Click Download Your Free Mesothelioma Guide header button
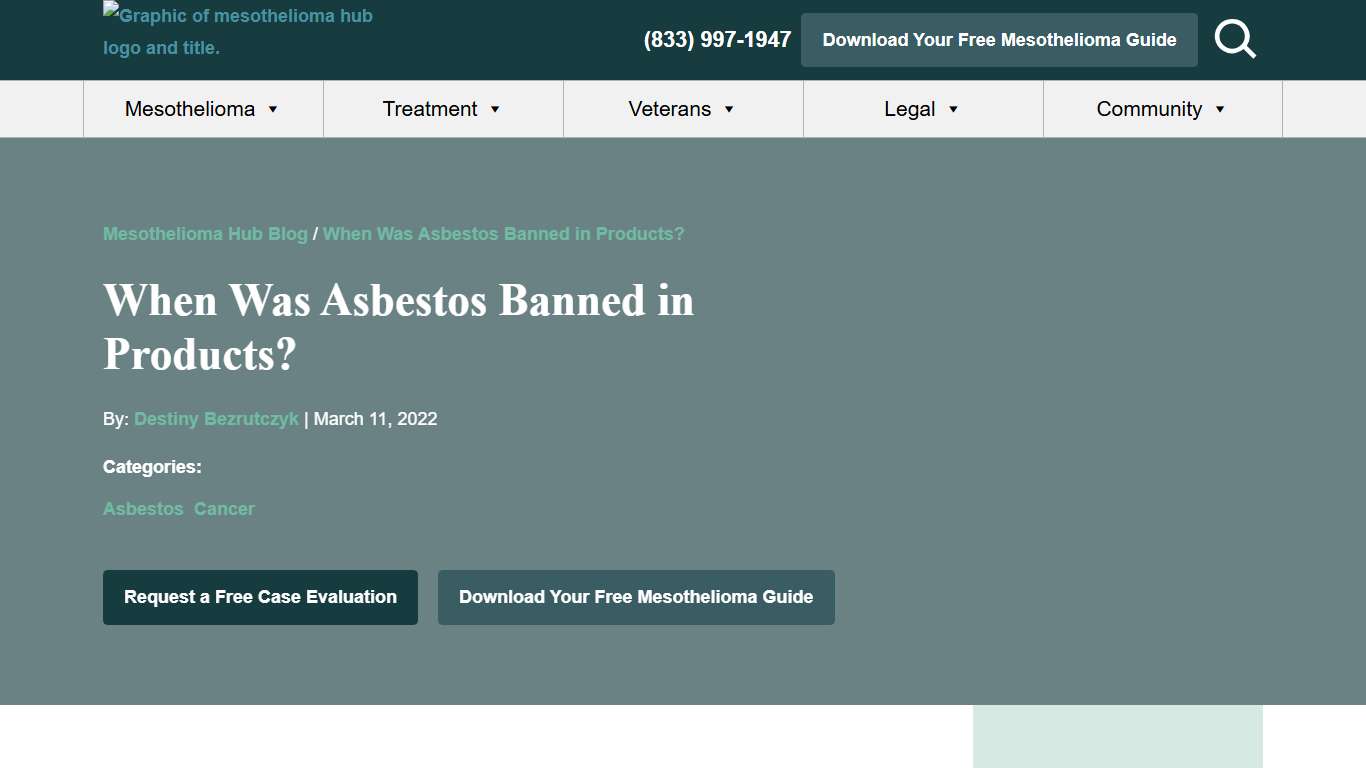1366x768 pixels. (999, 40)
